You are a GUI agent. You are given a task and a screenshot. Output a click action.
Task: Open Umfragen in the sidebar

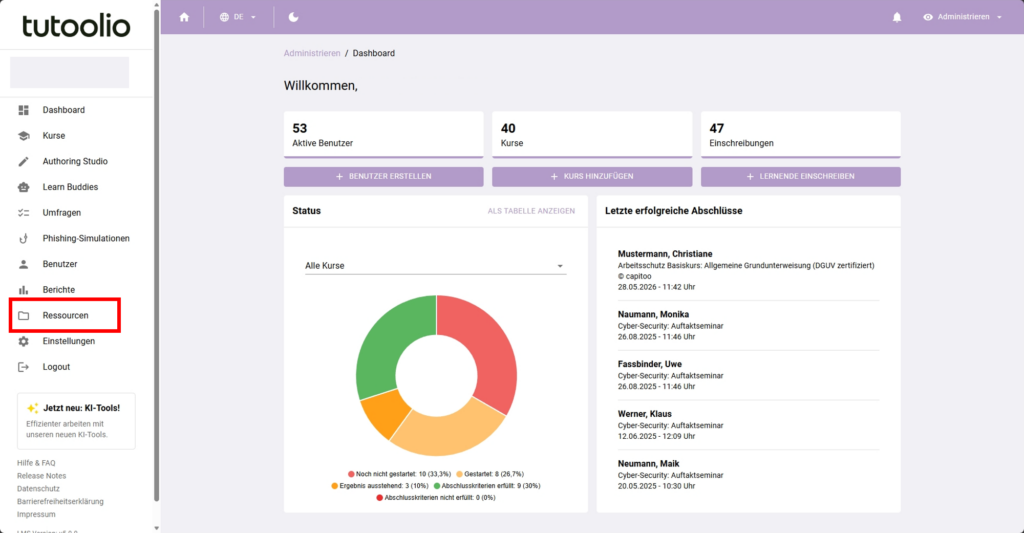tap(61, 213)
